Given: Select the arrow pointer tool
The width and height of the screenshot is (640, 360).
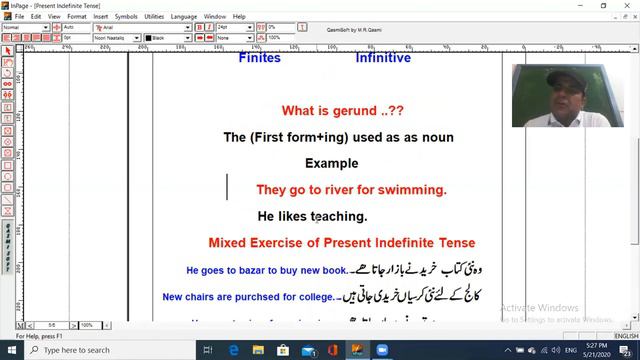Looking at the screenshot, I should coord(7,51).
